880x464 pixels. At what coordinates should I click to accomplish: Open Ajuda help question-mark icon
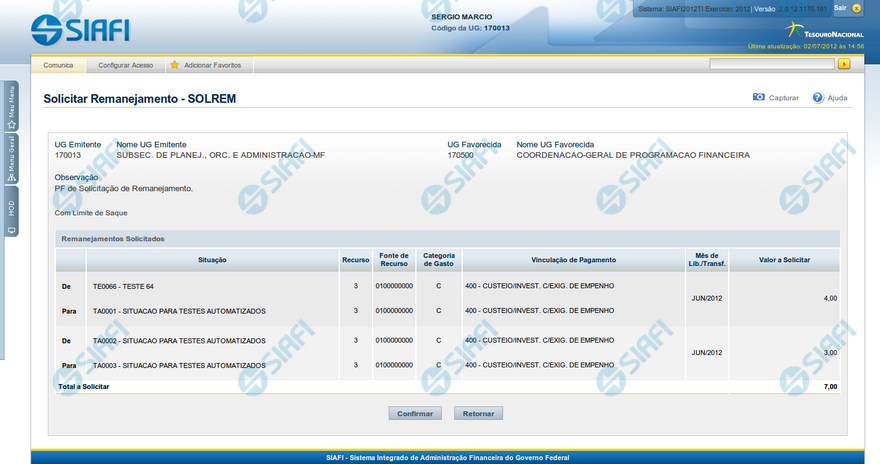click(818, 98)
